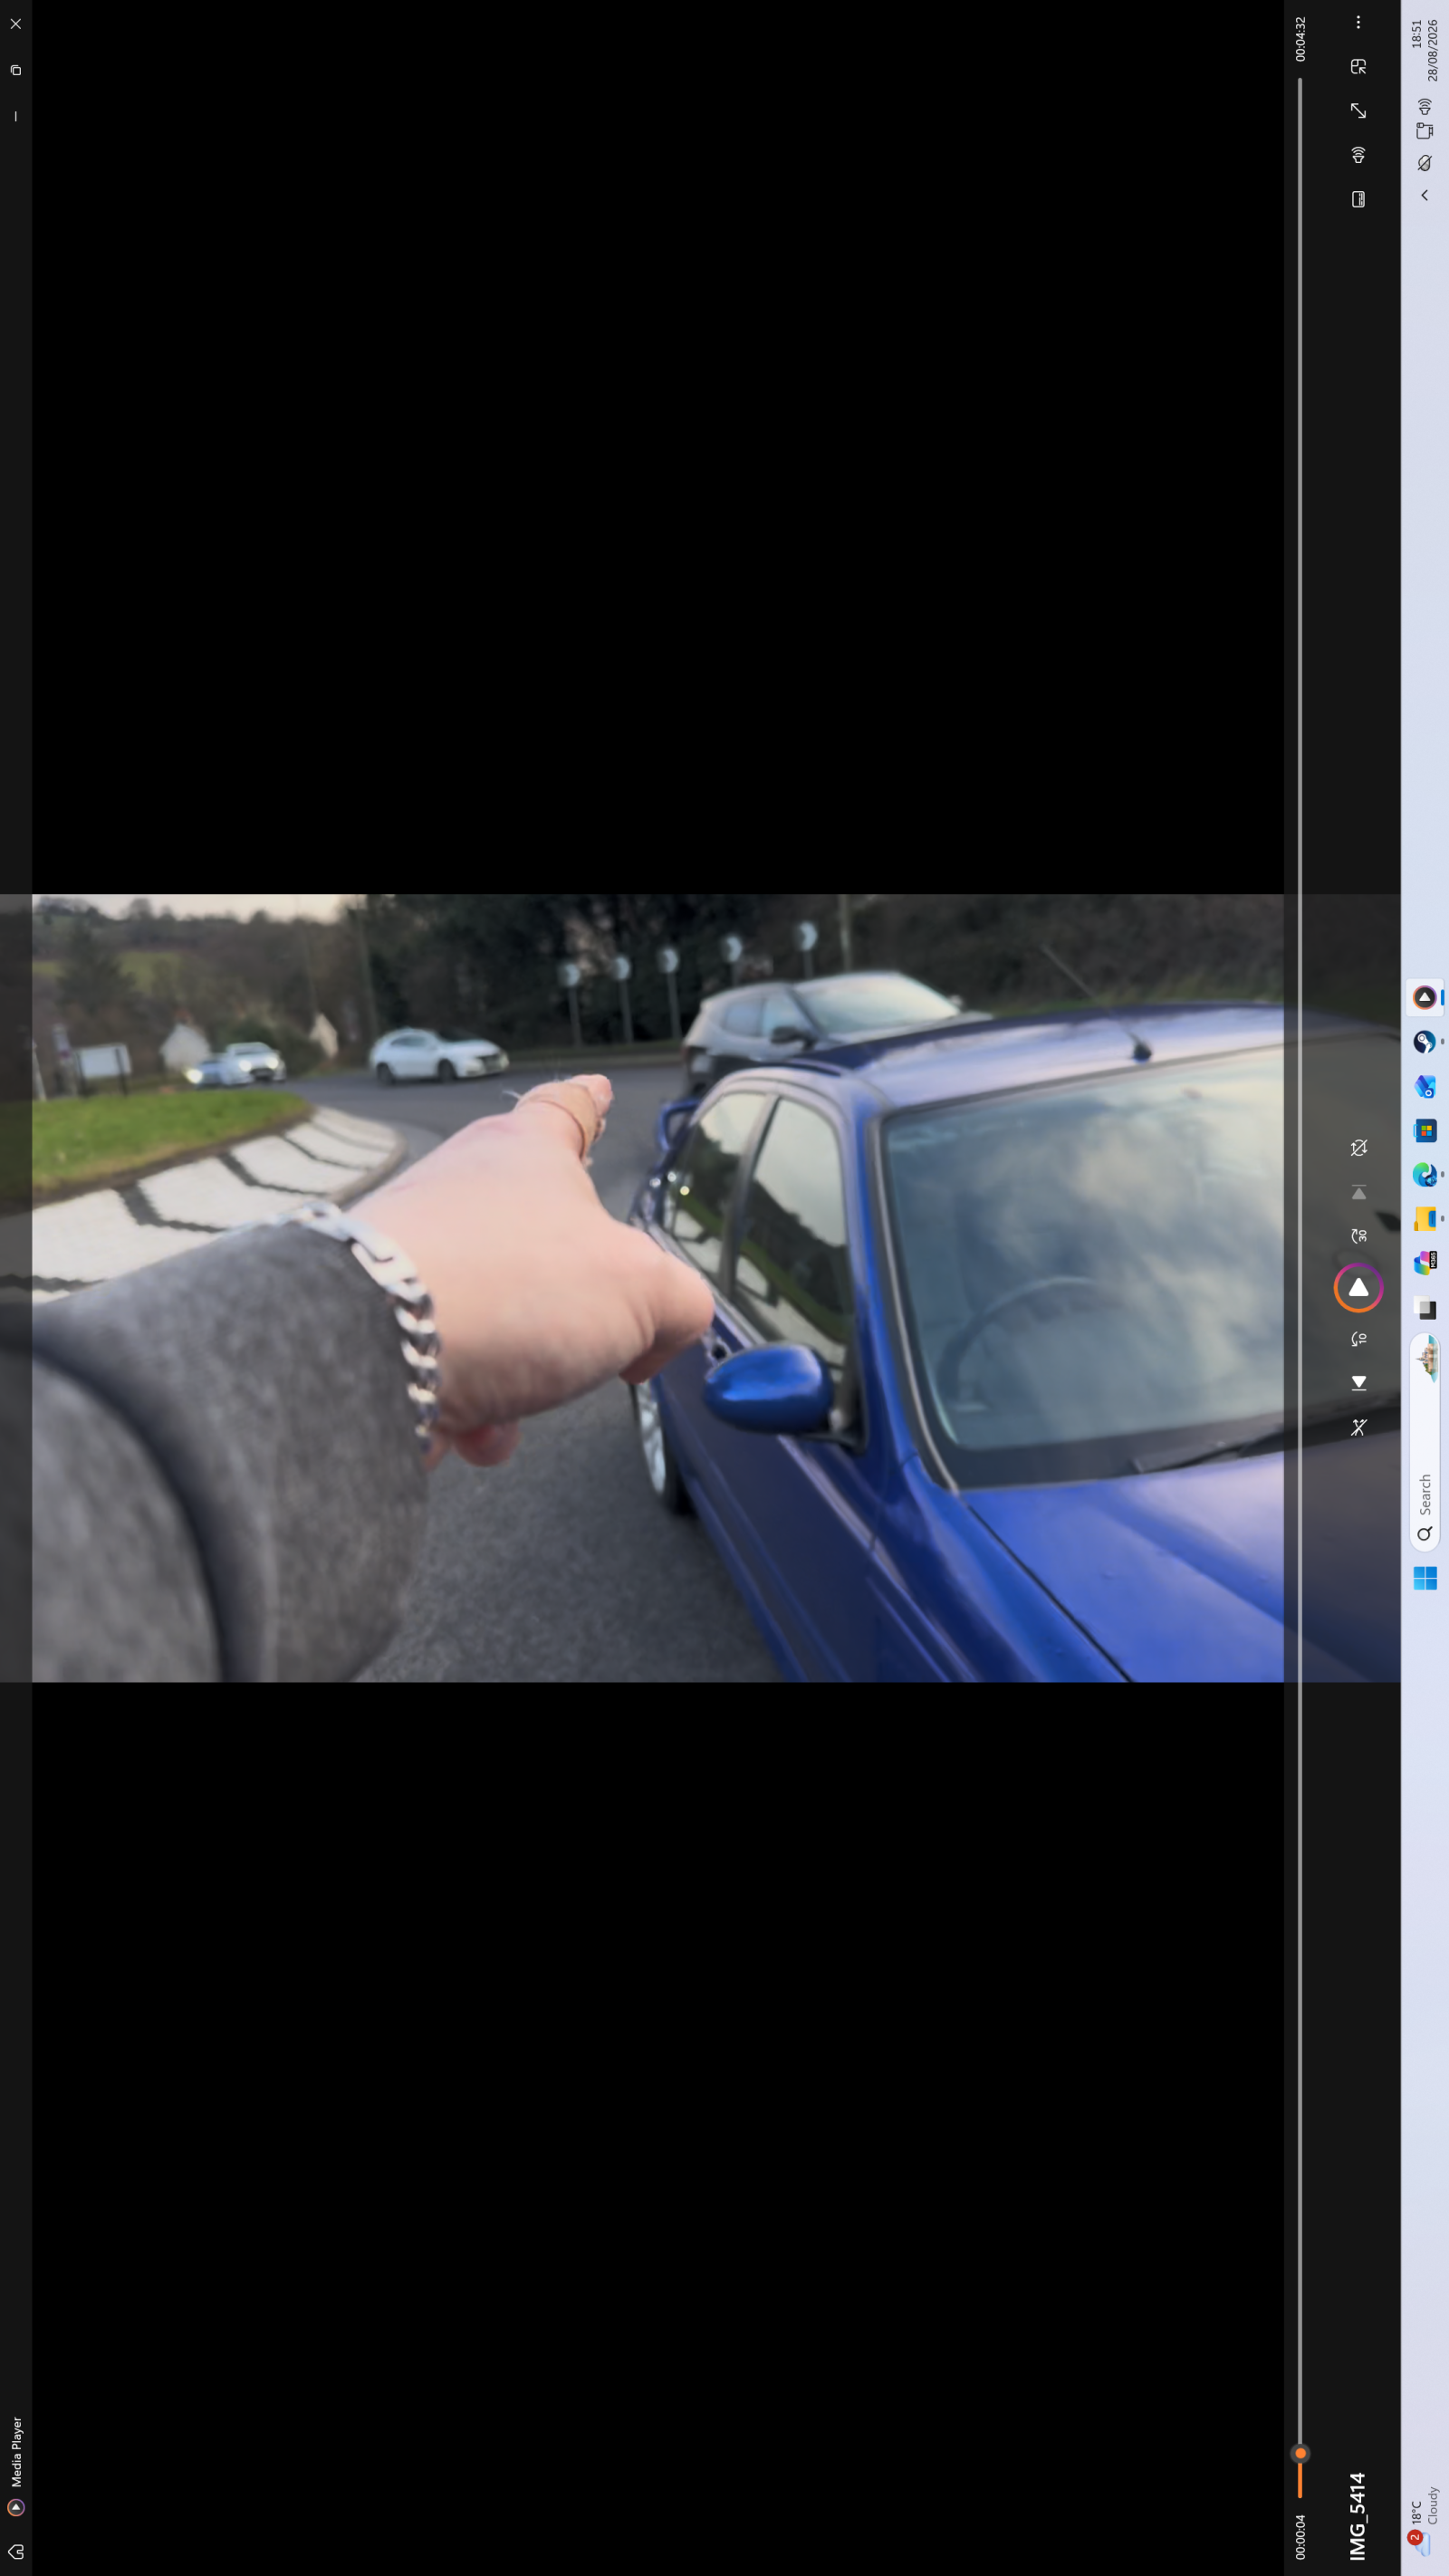This screenshot has height=2576, width=1449.
Task: Click the crossed-out icon in system tray
Action: (x=1425, y=162)
